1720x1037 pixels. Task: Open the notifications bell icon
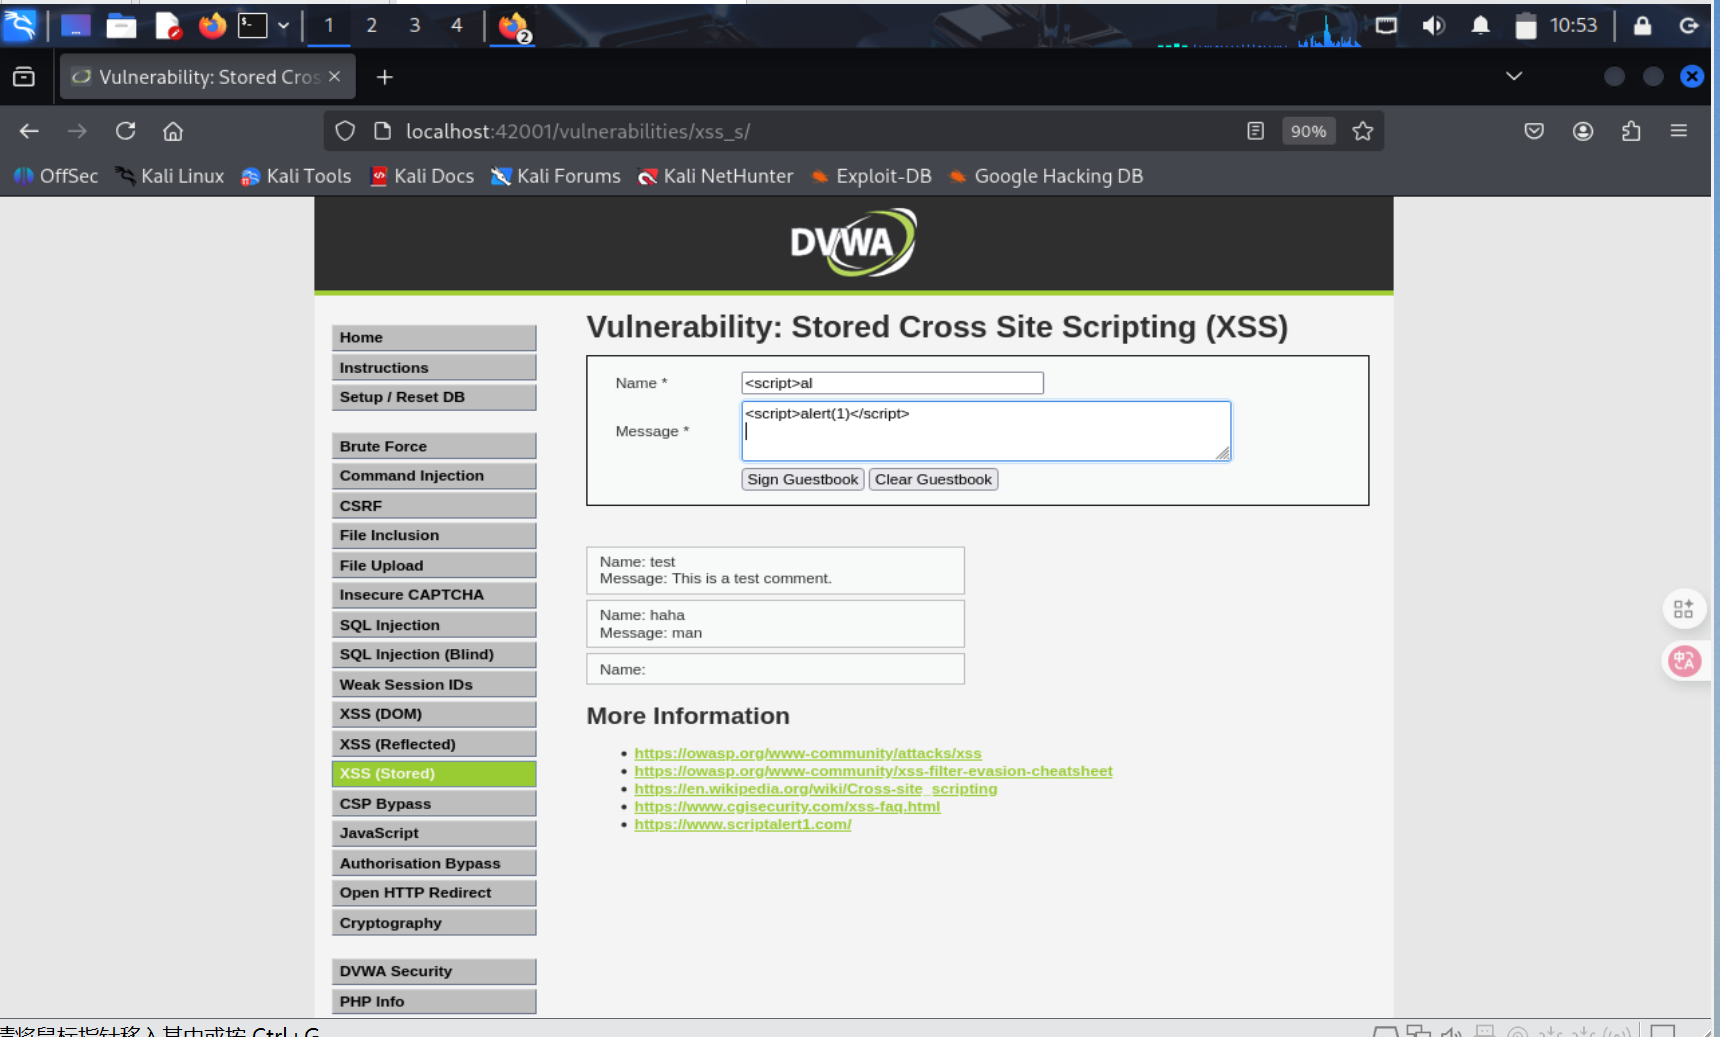(1480, 25)
